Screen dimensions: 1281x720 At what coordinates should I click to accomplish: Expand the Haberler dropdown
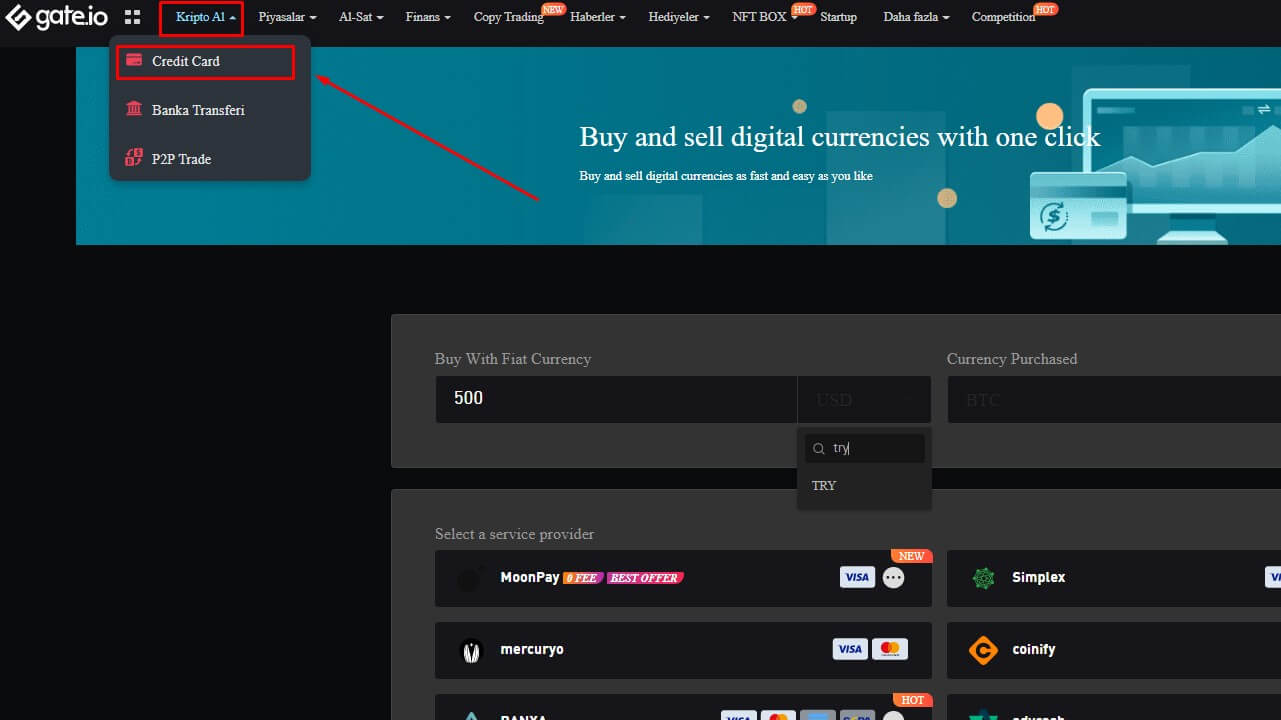[x=598, y=17]
